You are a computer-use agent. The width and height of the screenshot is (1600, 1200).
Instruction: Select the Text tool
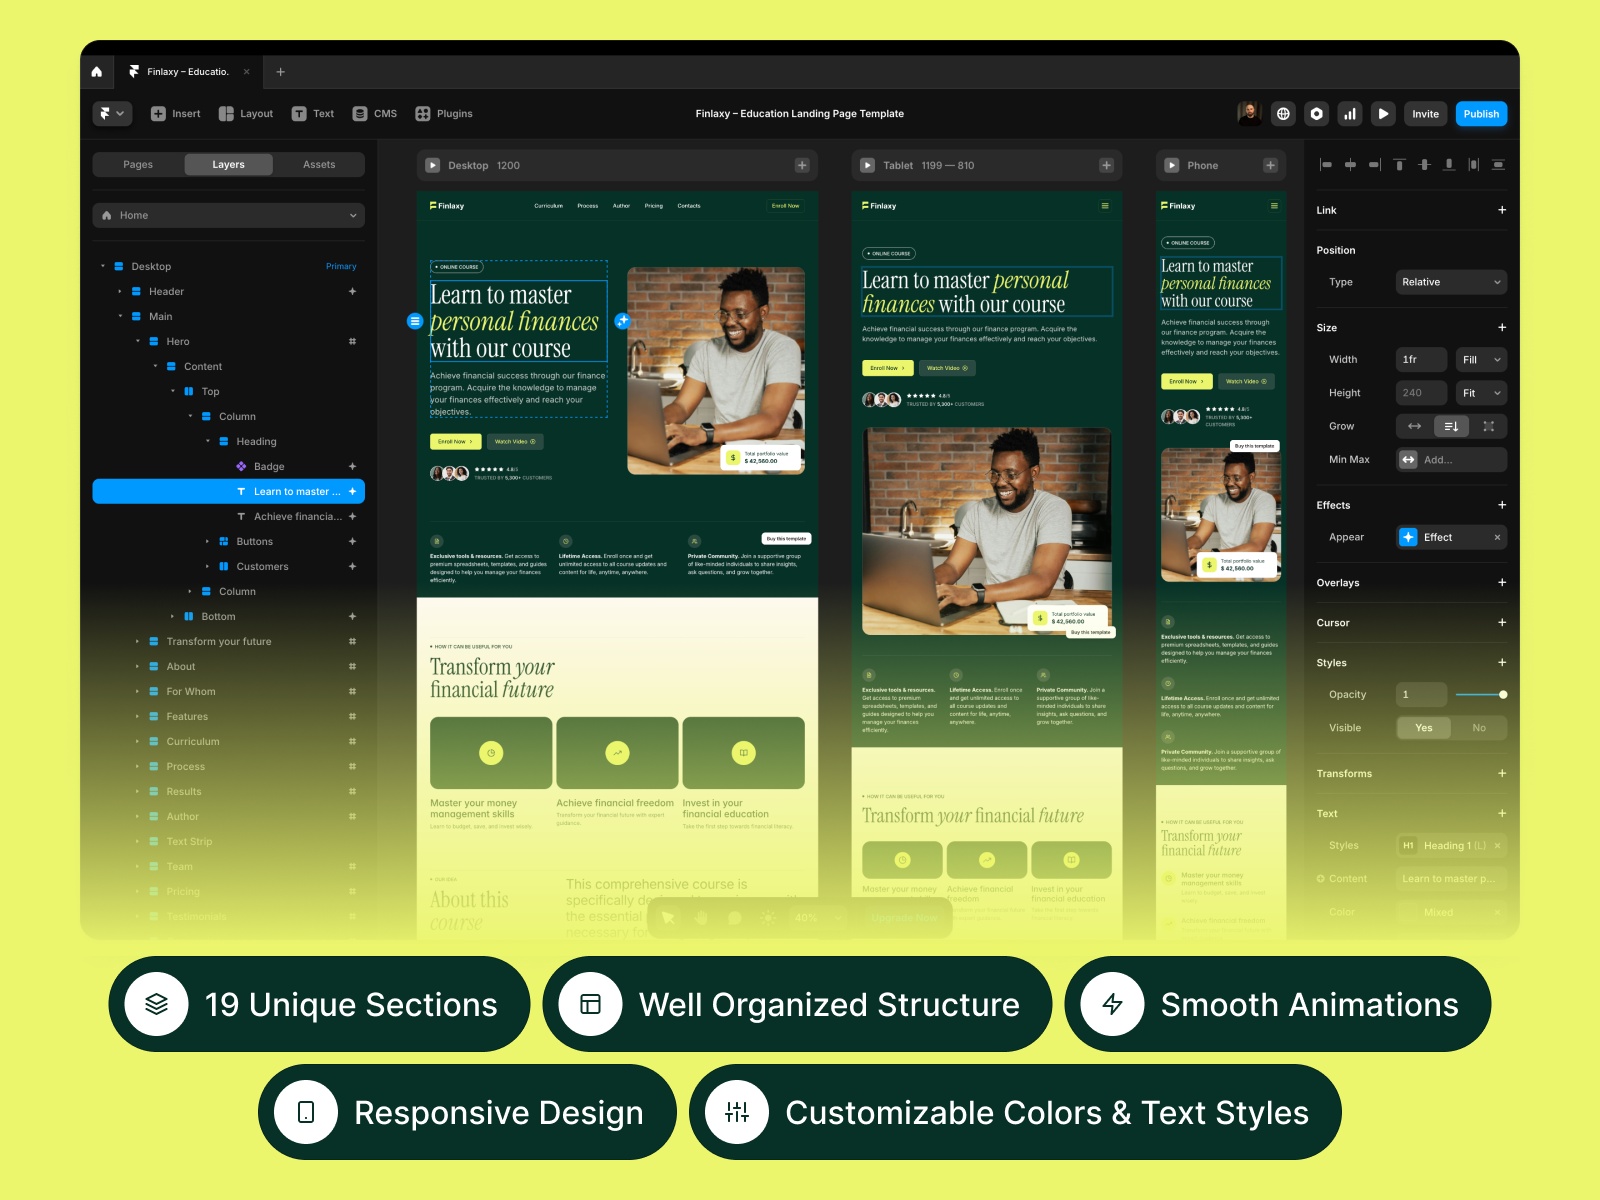point(312,113)
